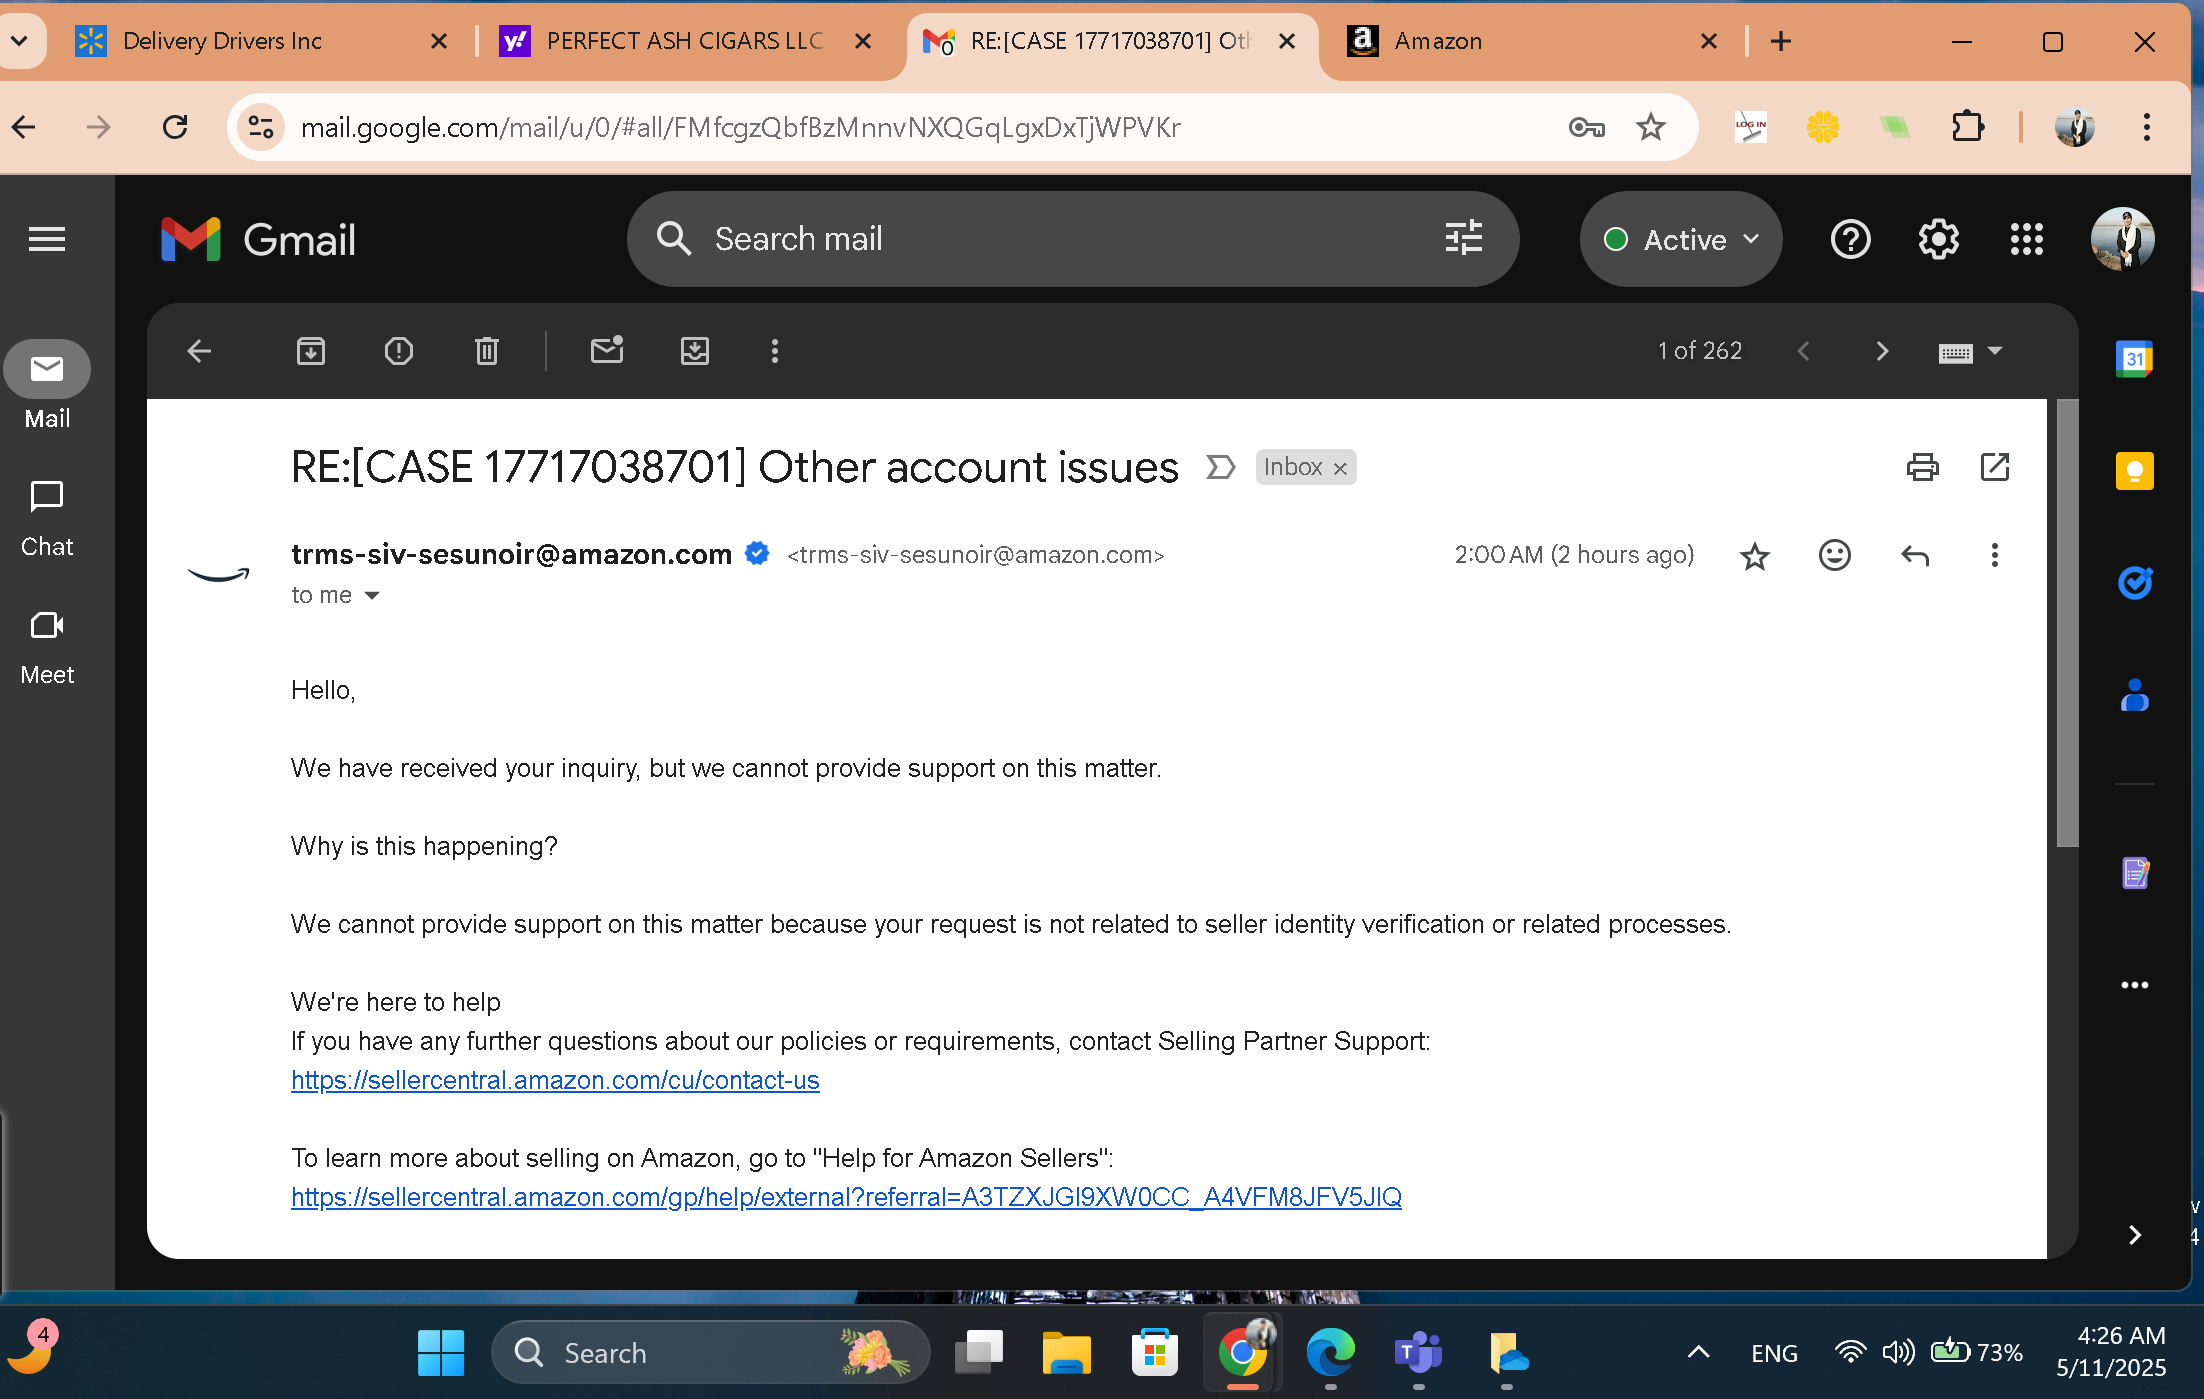This screenshot has height=1399, width=2204.
Task: Open the Chat section in sidebar
Action: 47,518
